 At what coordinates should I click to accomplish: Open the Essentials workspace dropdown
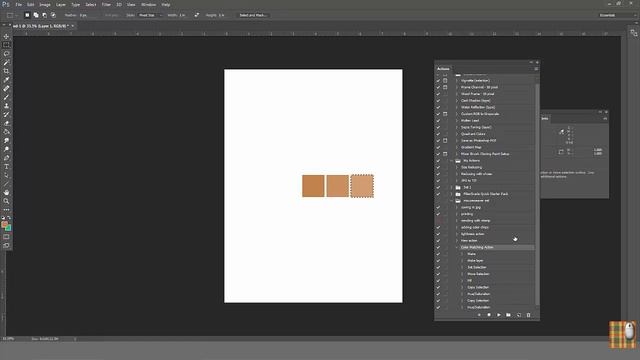[617, 15]
